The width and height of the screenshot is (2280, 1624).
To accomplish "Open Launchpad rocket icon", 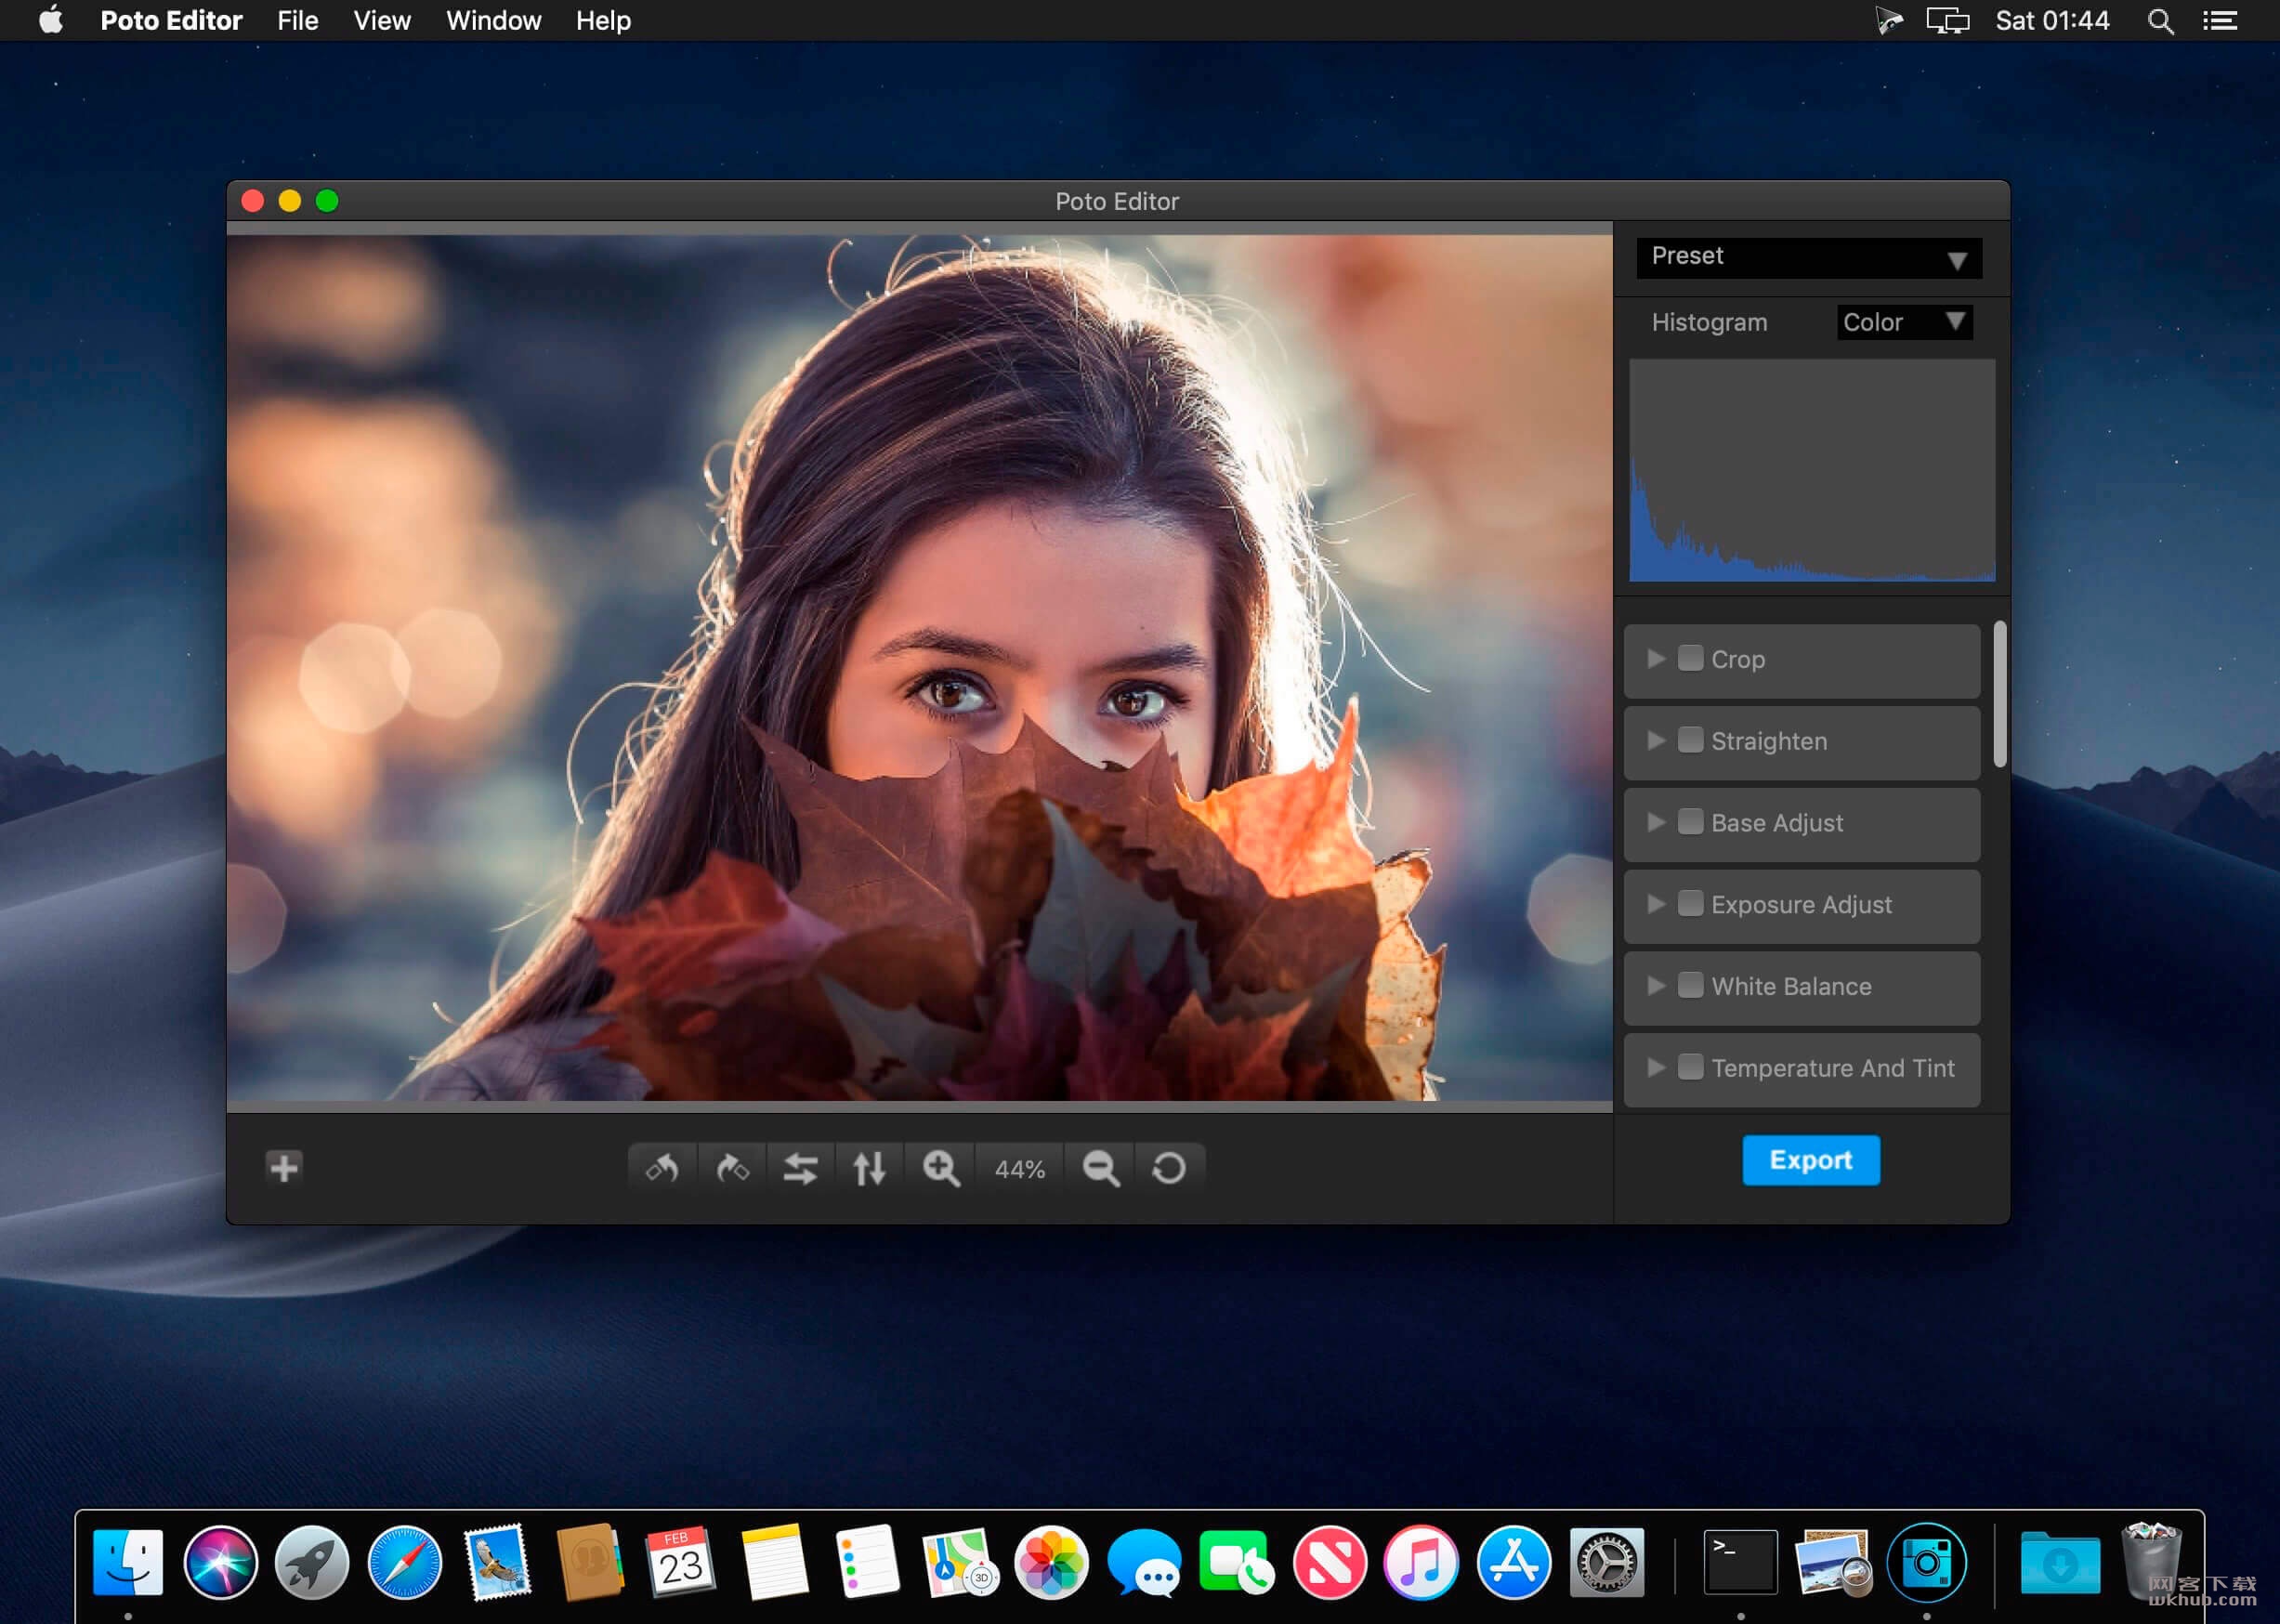I will click(312, 1562).
